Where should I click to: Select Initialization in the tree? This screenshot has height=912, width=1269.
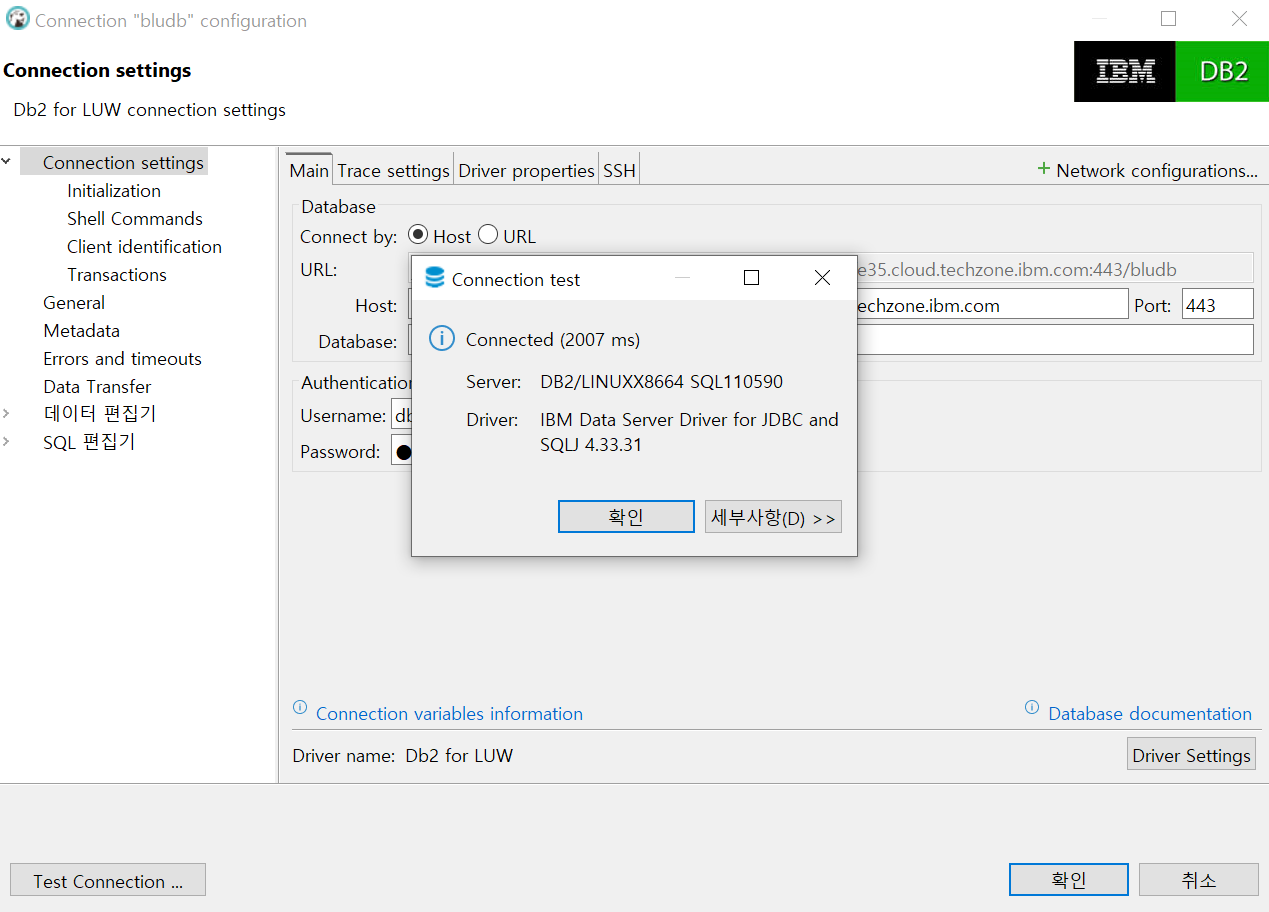(114, 190)
